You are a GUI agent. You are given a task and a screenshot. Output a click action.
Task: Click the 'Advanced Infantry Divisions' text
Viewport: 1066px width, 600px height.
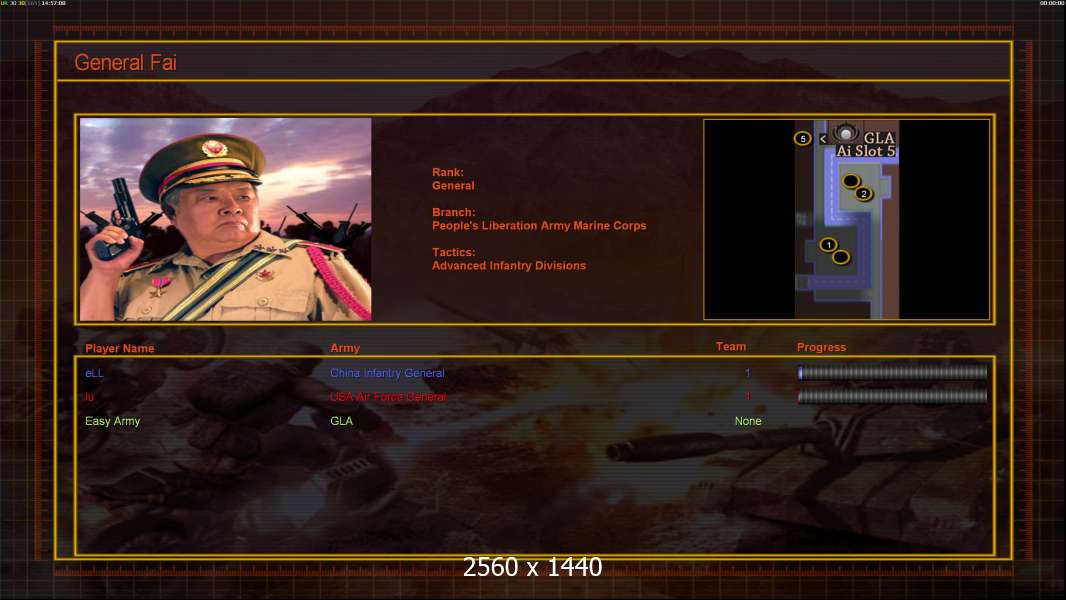(509, 266)
